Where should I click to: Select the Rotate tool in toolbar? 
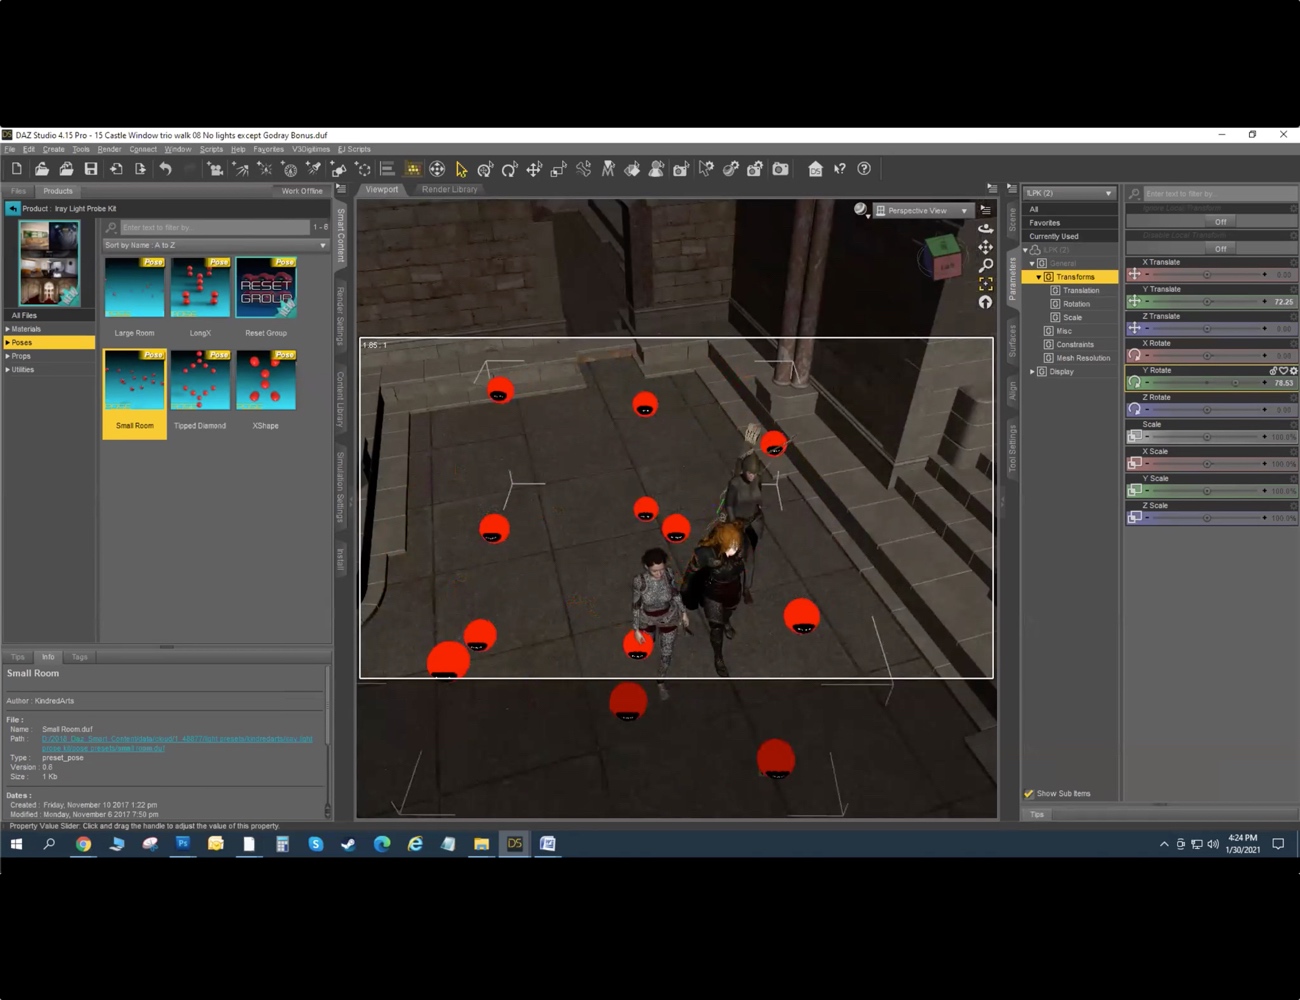510,169
